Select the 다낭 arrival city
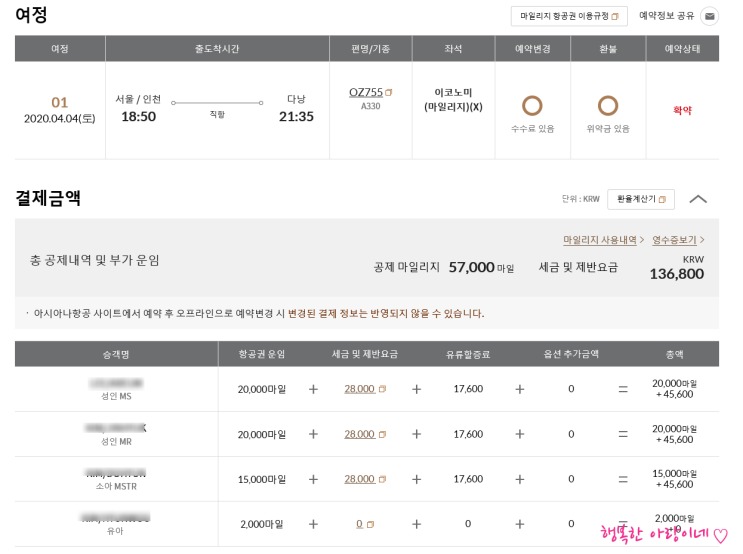This screenshot has height=554, width=743. pyautogui.click(x=296, y=99)
